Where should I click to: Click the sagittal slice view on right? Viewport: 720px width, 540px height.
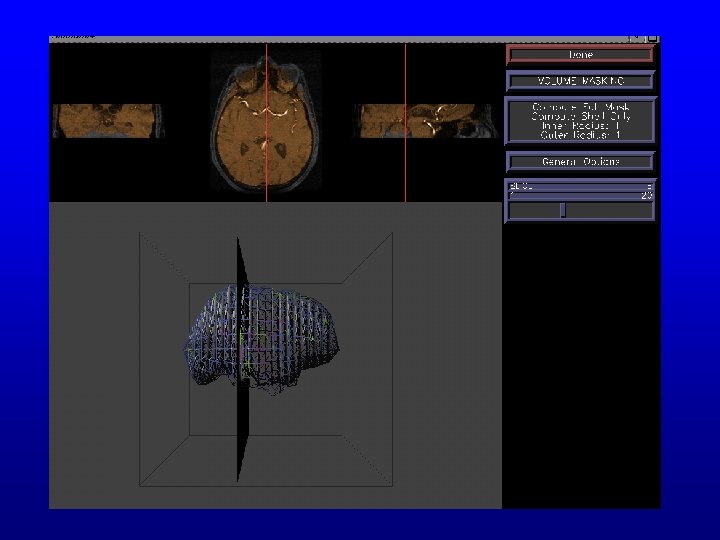coord(427,121)
